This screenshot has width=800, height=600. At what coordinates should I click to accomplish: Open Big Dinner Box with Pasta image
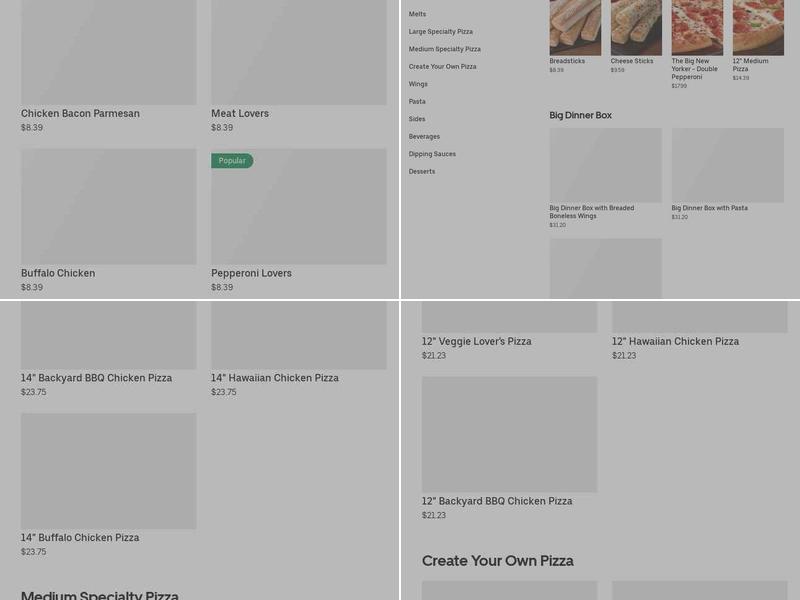[728, 165]
